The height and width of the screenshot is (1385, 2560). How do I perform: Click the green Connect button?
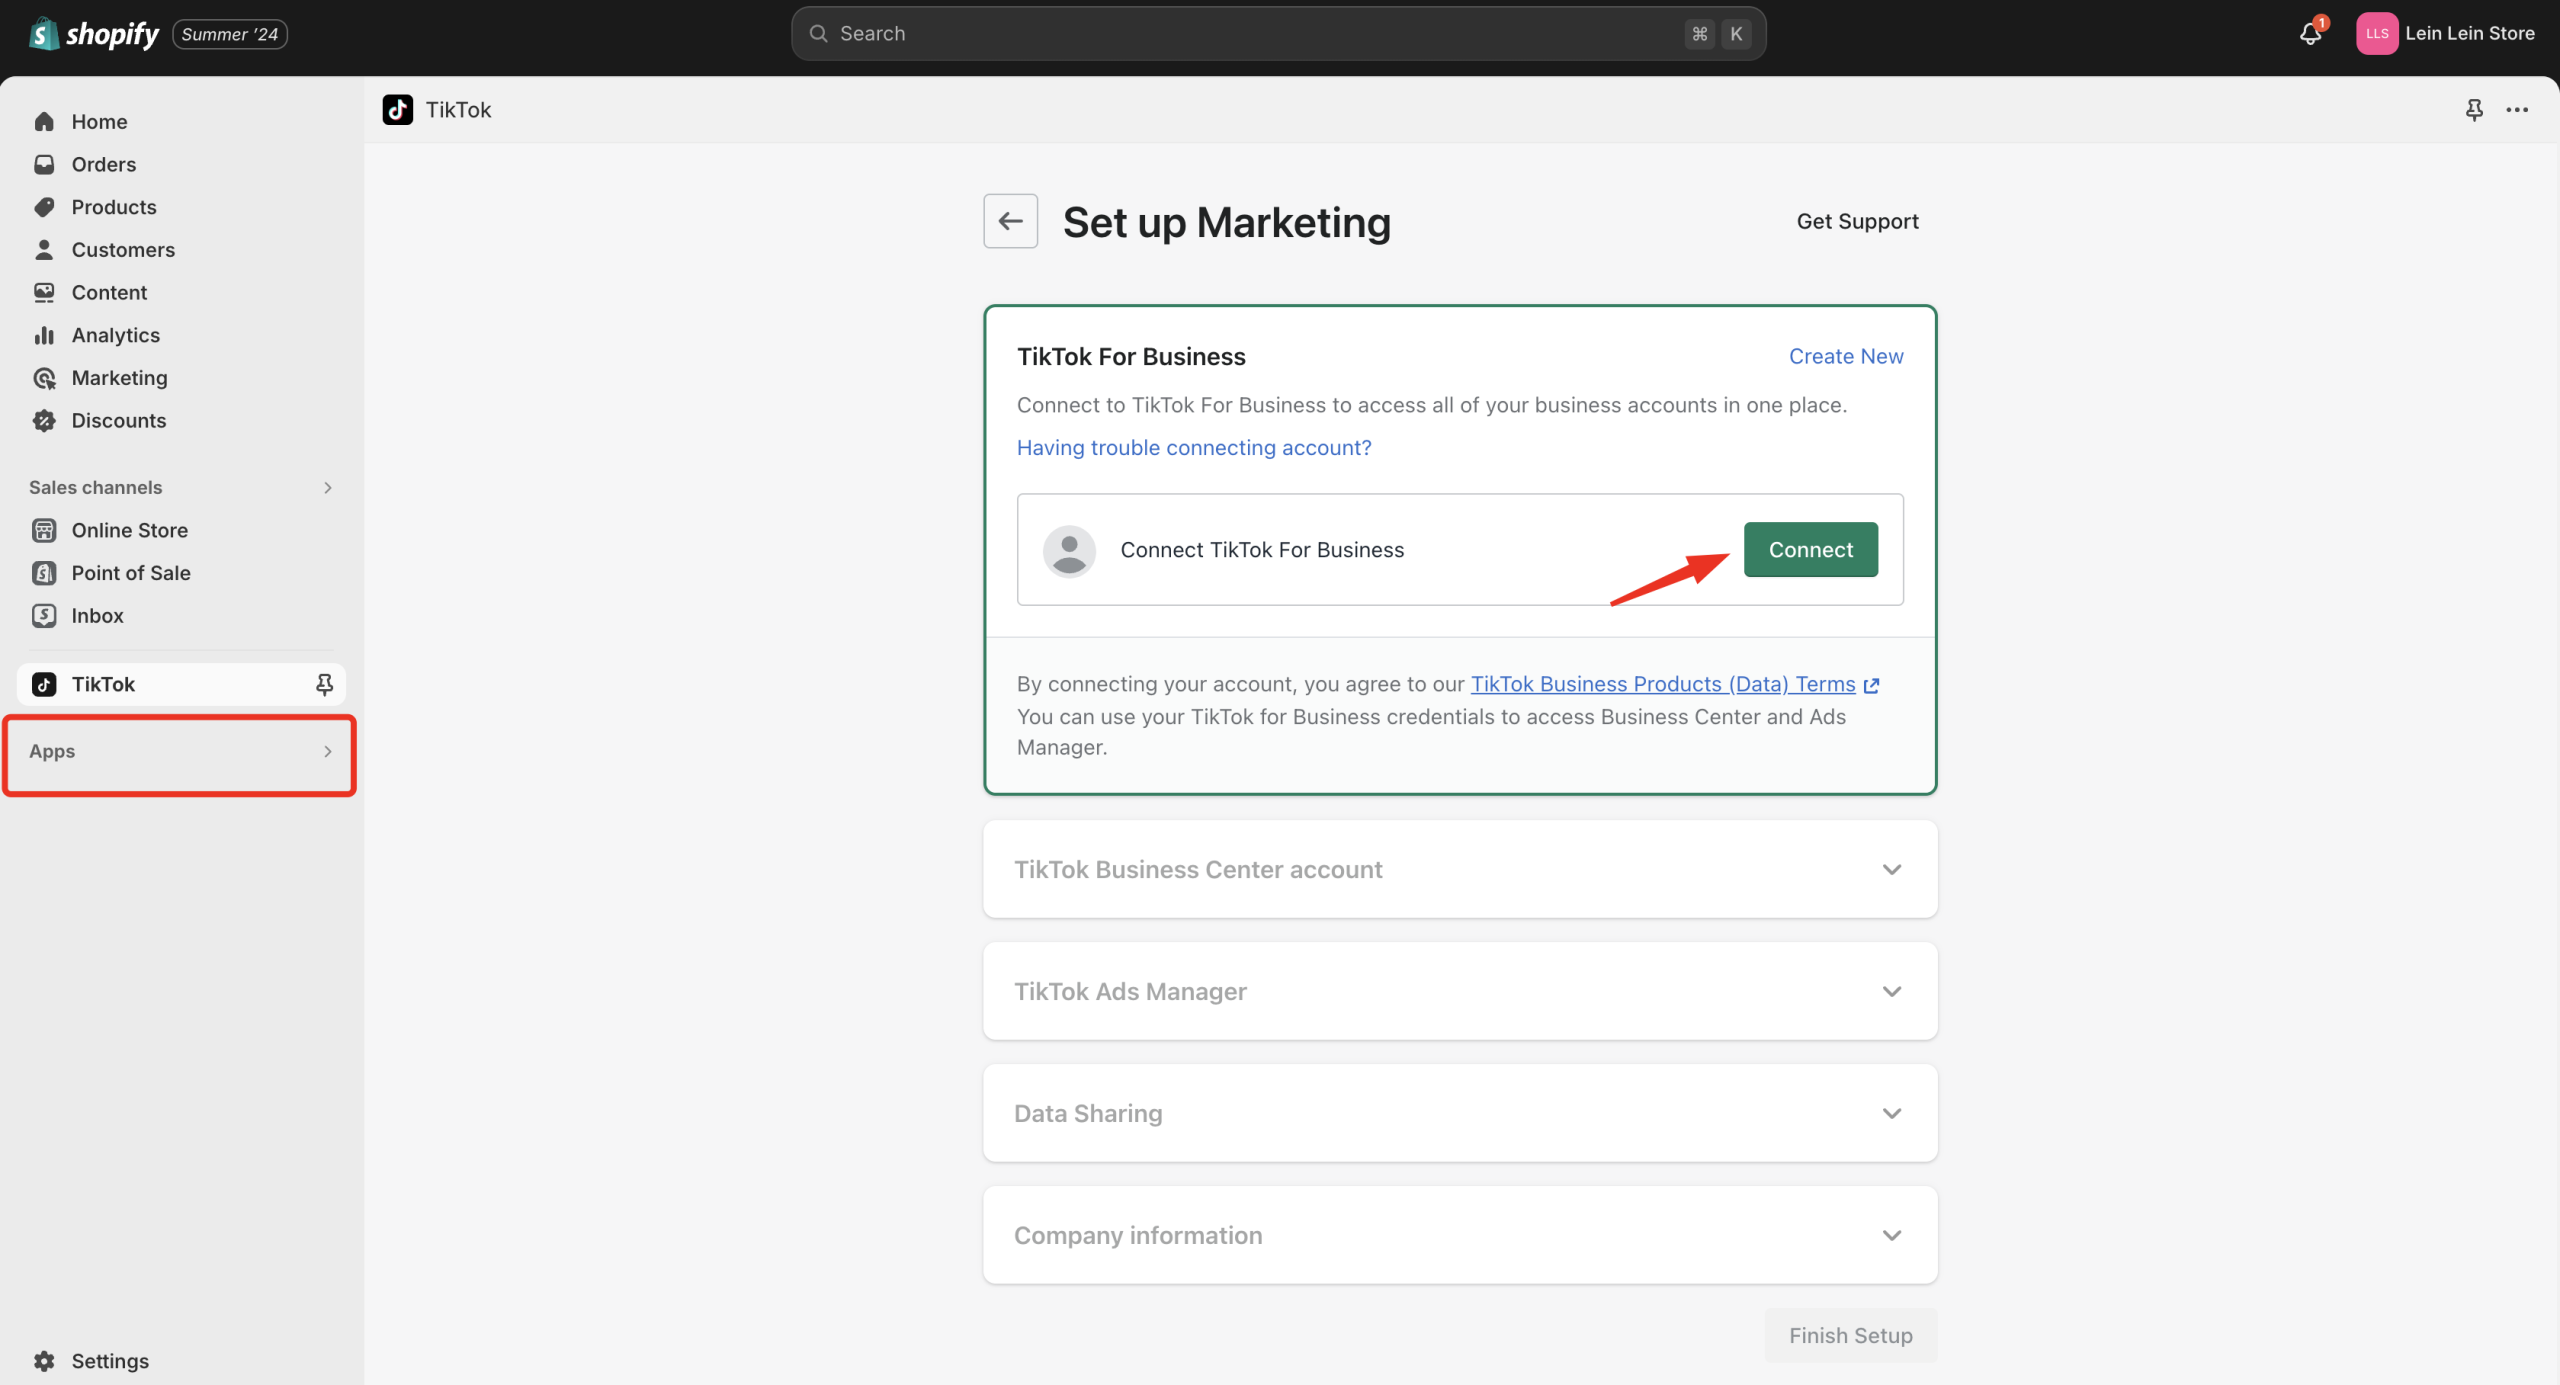1810,550
